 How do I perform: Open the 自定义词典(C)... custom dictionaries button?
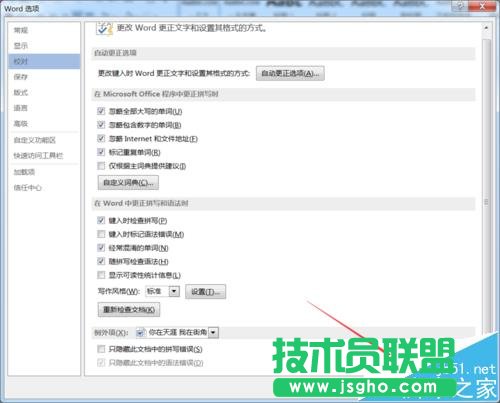coord(128,183)
